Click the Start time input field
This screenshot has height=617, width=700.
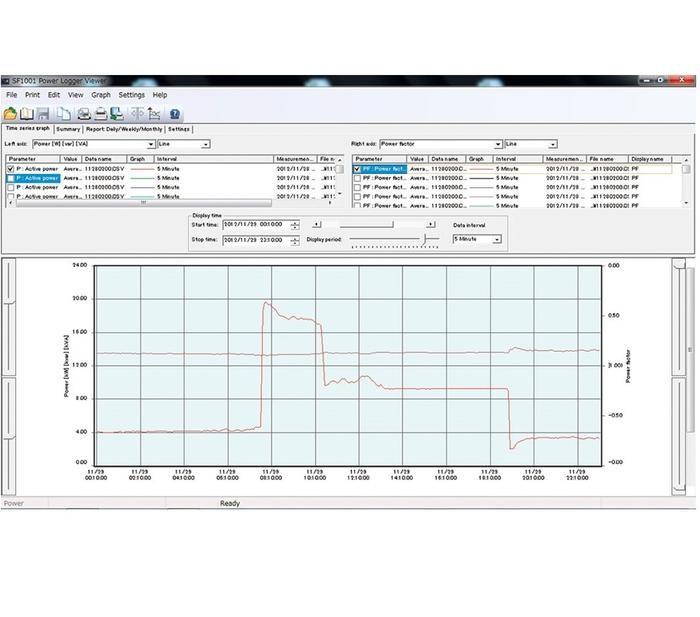click(x=255, y=225)
